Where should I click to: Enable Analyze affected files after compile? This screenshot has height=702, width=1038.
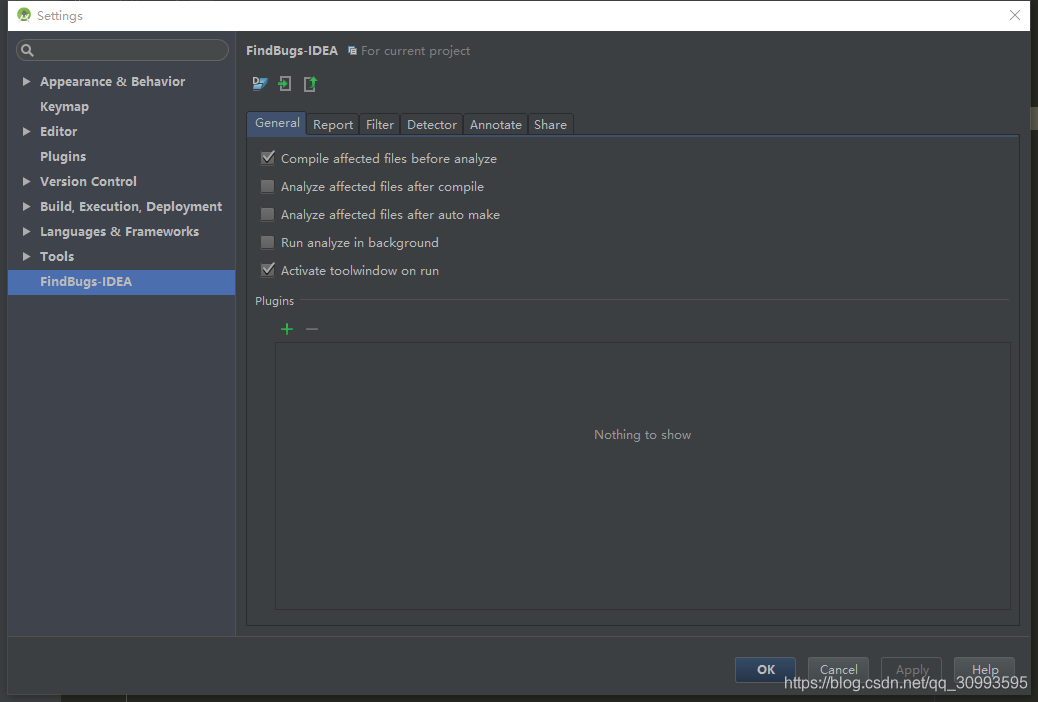coord(267,186)
